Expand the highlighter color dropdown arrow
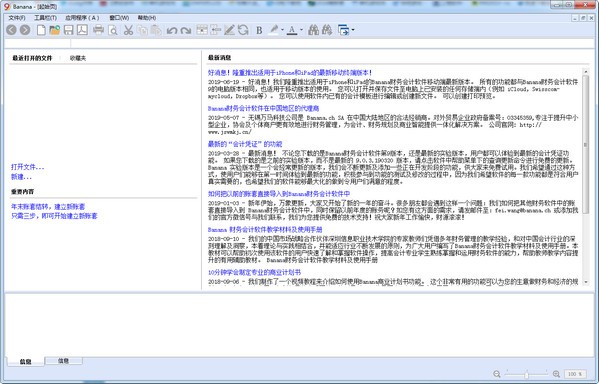Image resolution: width=599 pixels, height=384 pixels. [282, 30]
